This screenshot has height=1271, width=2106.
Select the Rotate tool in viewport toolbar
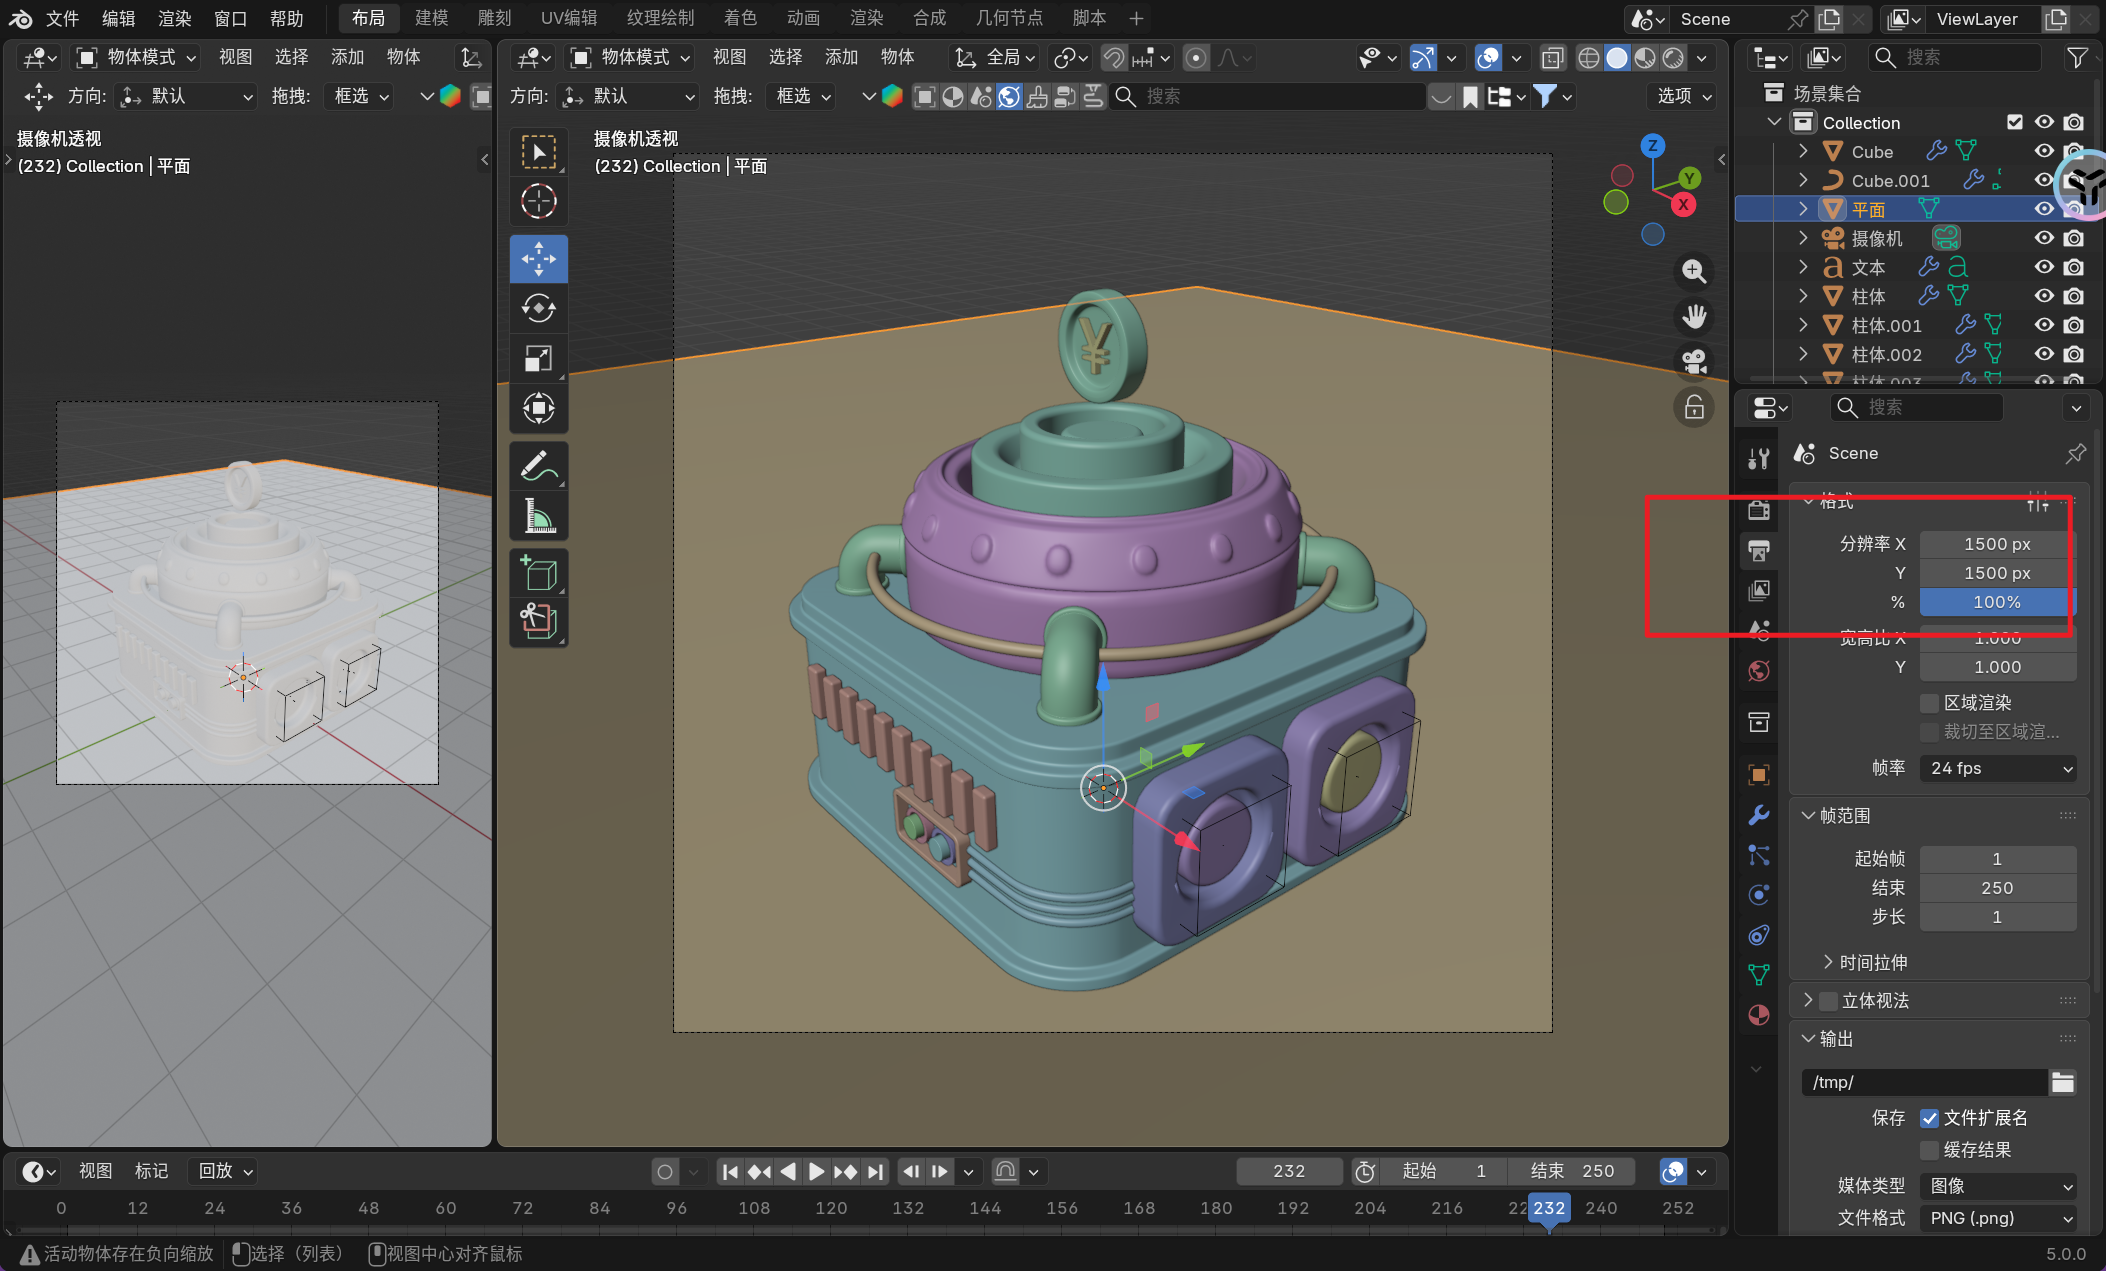(x=538, y=309)
